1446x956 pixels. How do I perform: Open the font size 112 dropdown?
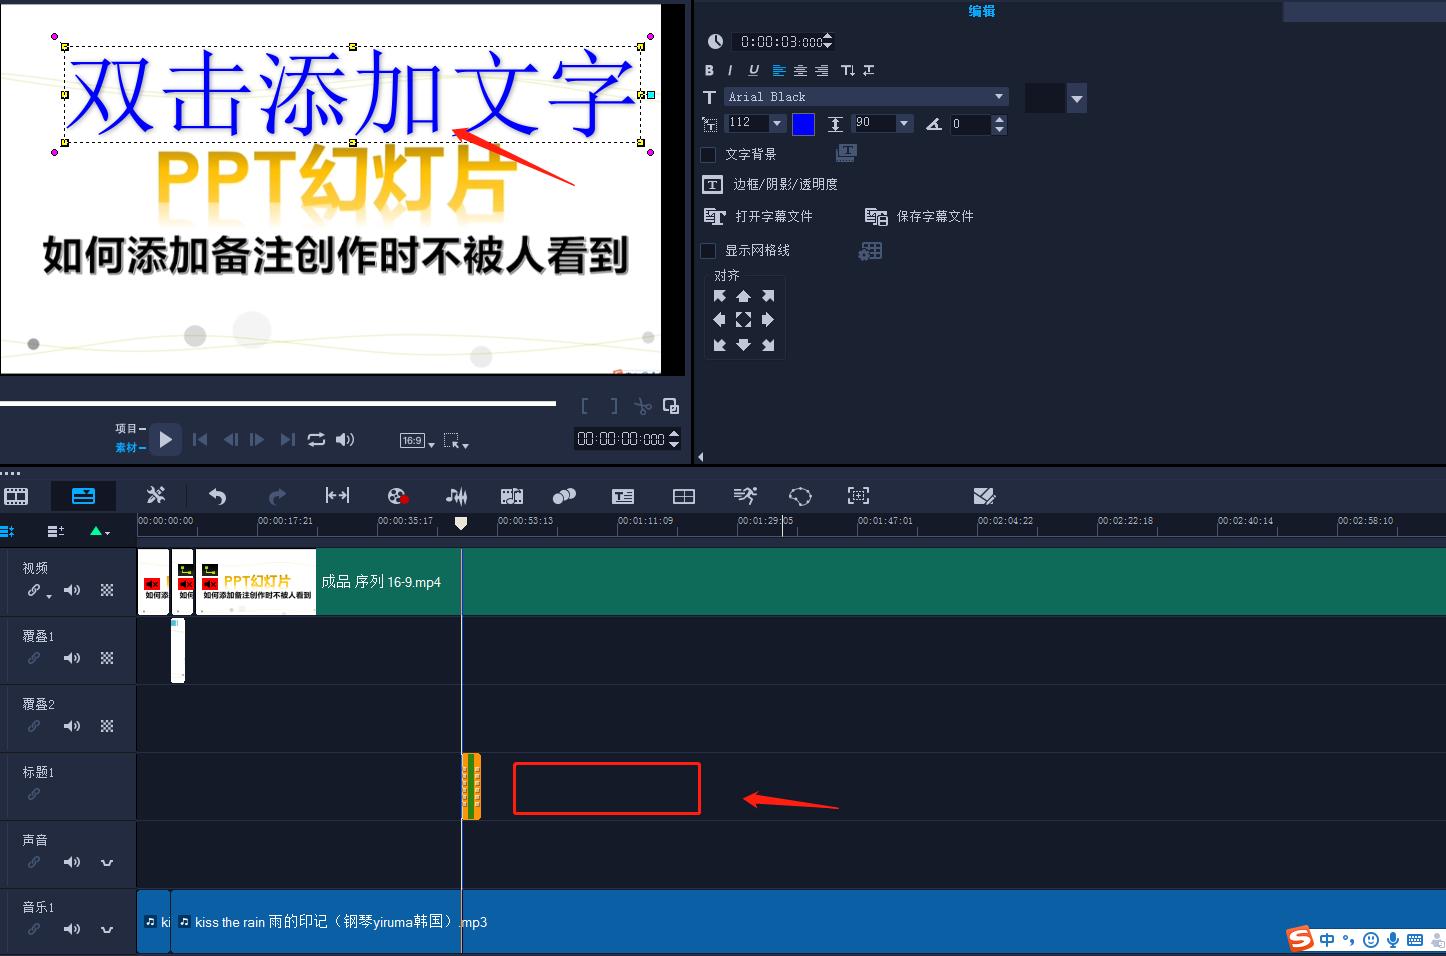pyautogui.click(x=776, y=122)
